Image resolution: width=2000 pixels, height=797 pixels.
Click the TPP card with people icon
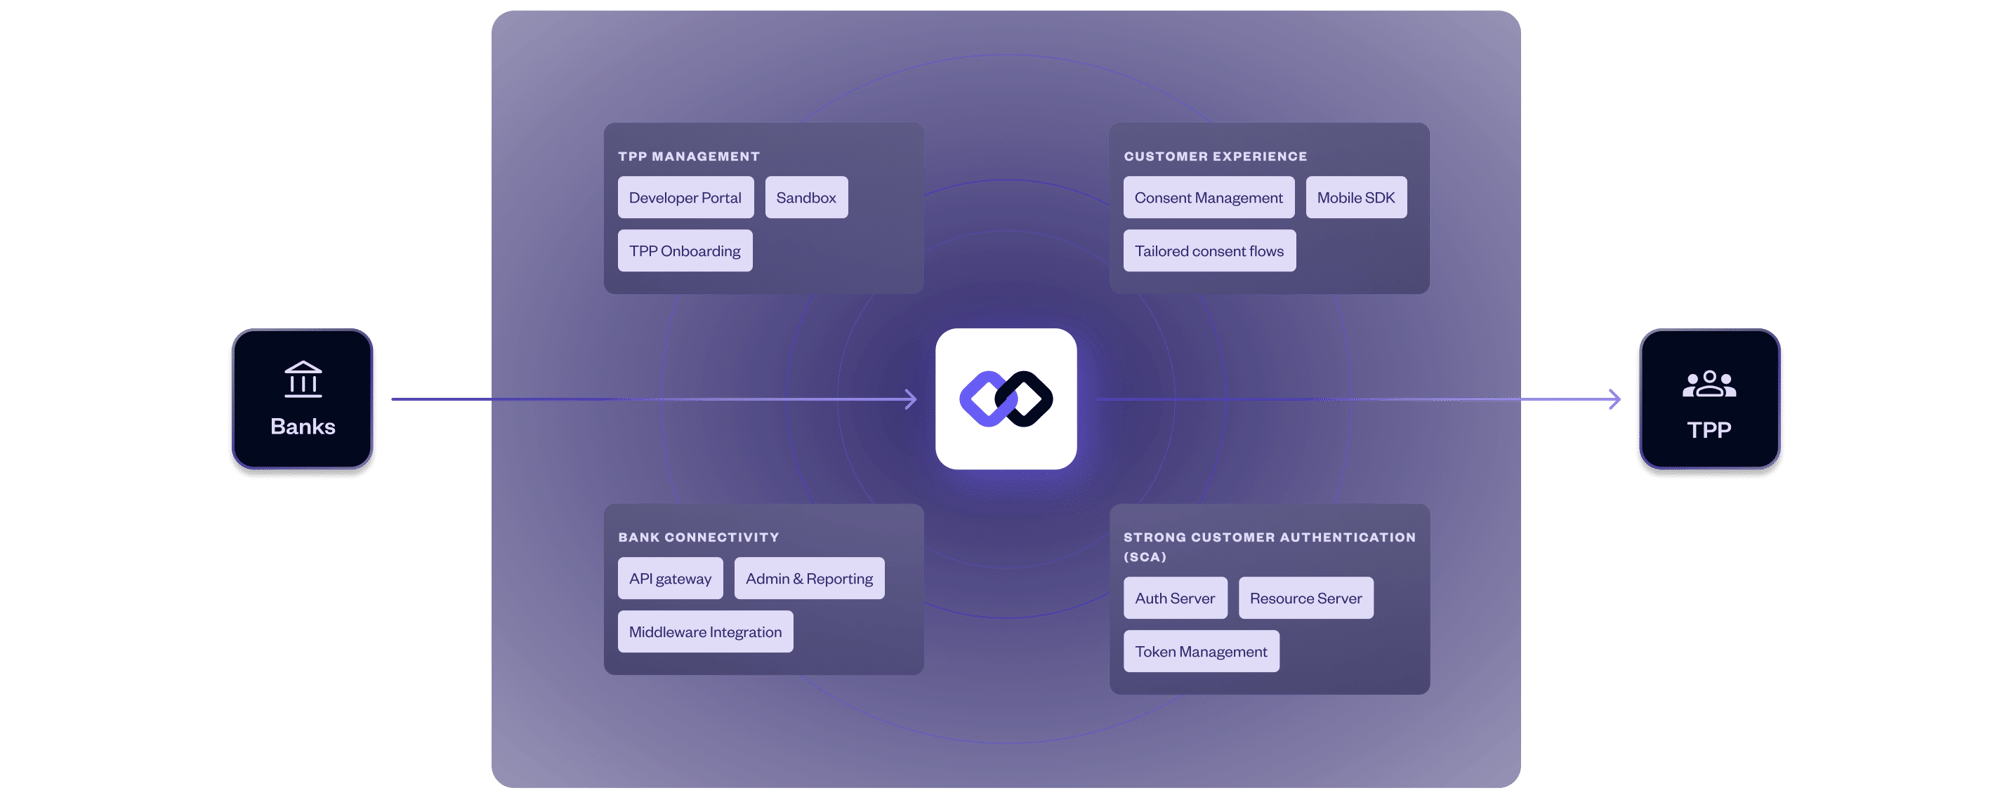coord(1709,399)
